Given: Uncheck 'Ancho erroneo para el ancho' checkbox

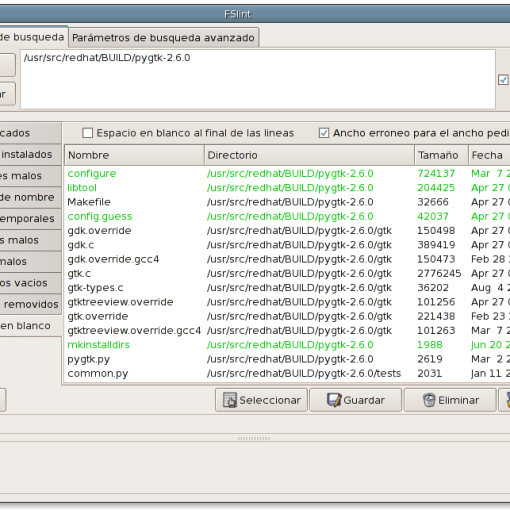Looking at the screenshot, I should click(x=324, y=133).
